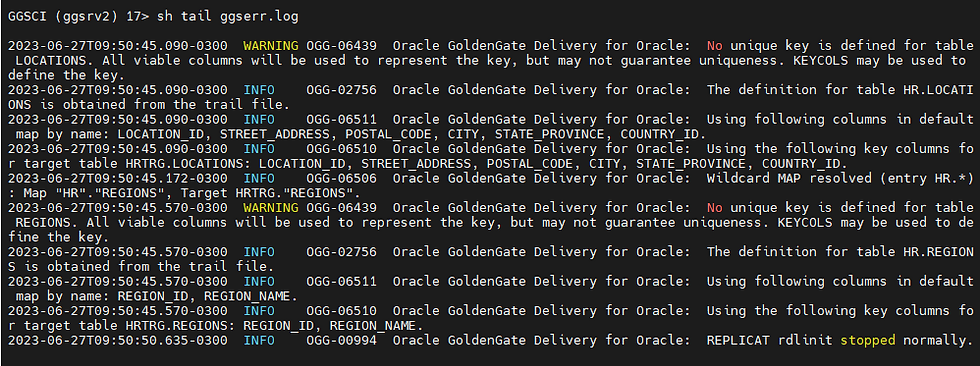The width and height of the screenshot is (980, 366).
Task: Click the INFO label on the last log line
Action: (x=259, y=340)
